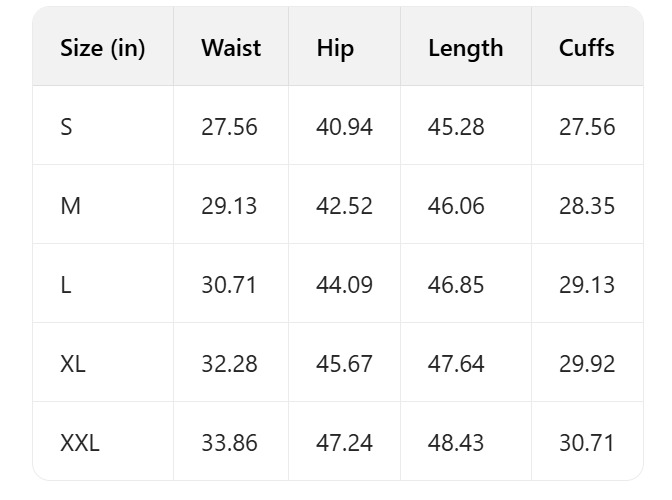This screenshot has height=500, width=672.
Task: Click hip value 40.94 for size S
Action: point(345,127)
